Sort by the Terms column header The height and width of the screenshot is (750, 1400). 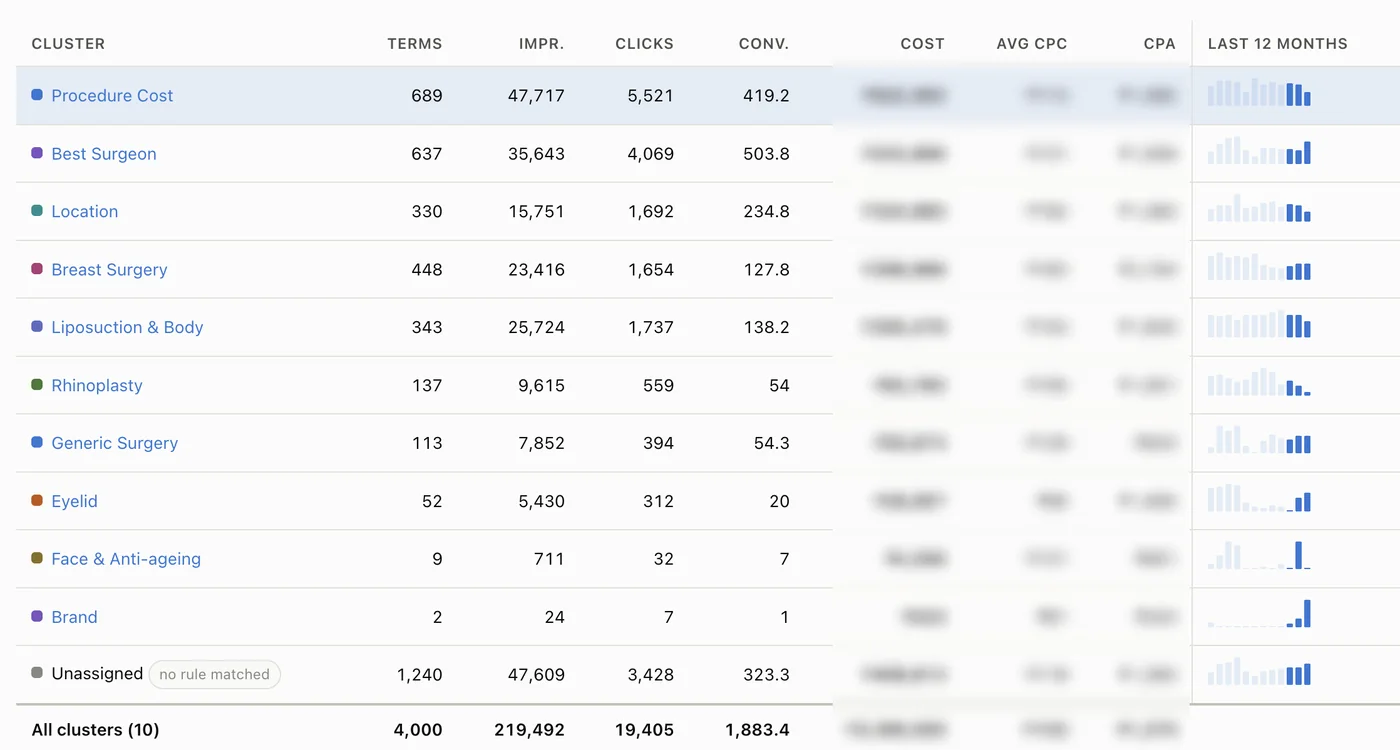pyautogui.click(x=414, y=44)
